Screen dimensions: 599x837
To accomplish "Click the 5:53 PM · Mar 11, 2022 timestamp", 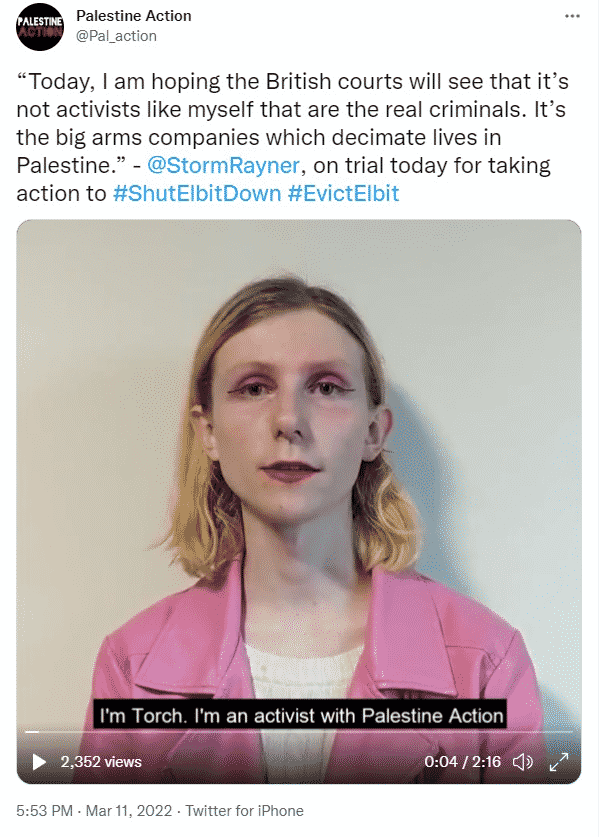I will pyautogui.click(x=94, y=810).
